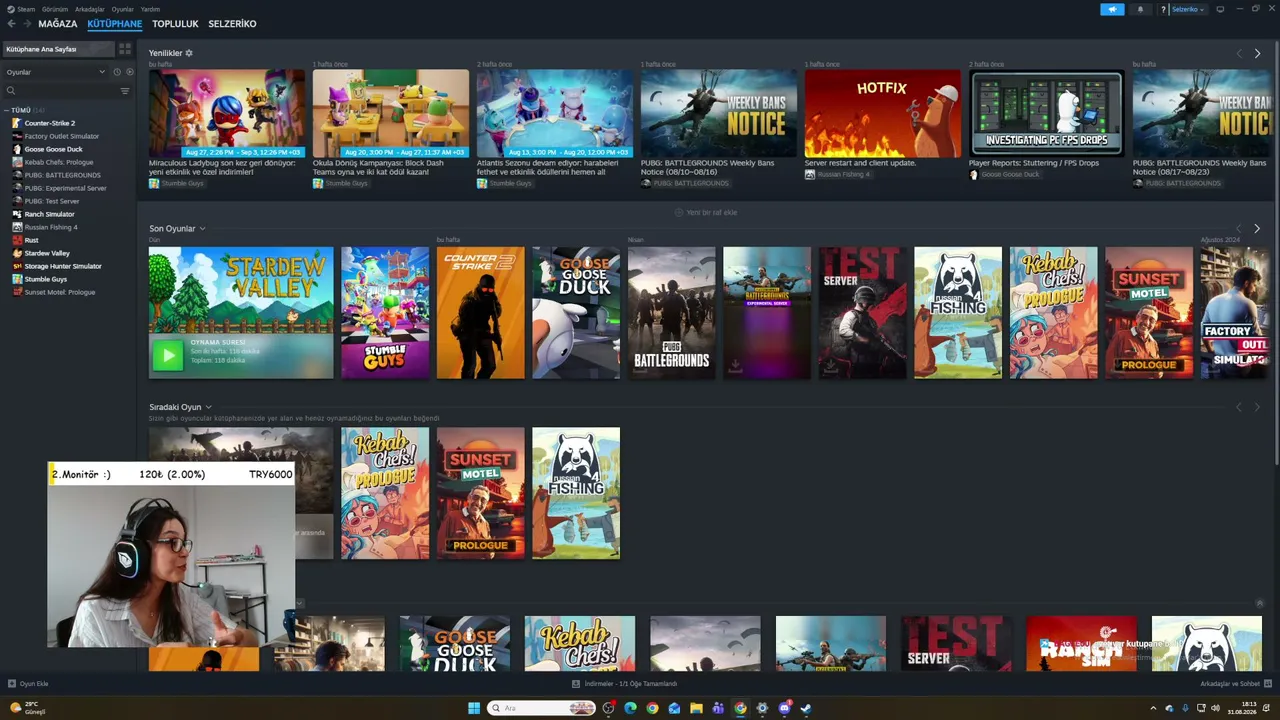
Task: Switch to the TOPLULUK tab
Action: coord(175,24)
